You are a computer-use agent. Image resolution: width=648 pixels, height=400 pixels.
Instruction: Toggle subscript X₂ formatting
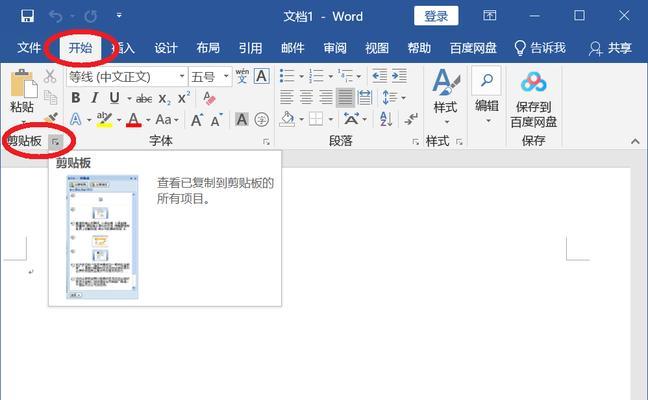click(x=164, y=99)
